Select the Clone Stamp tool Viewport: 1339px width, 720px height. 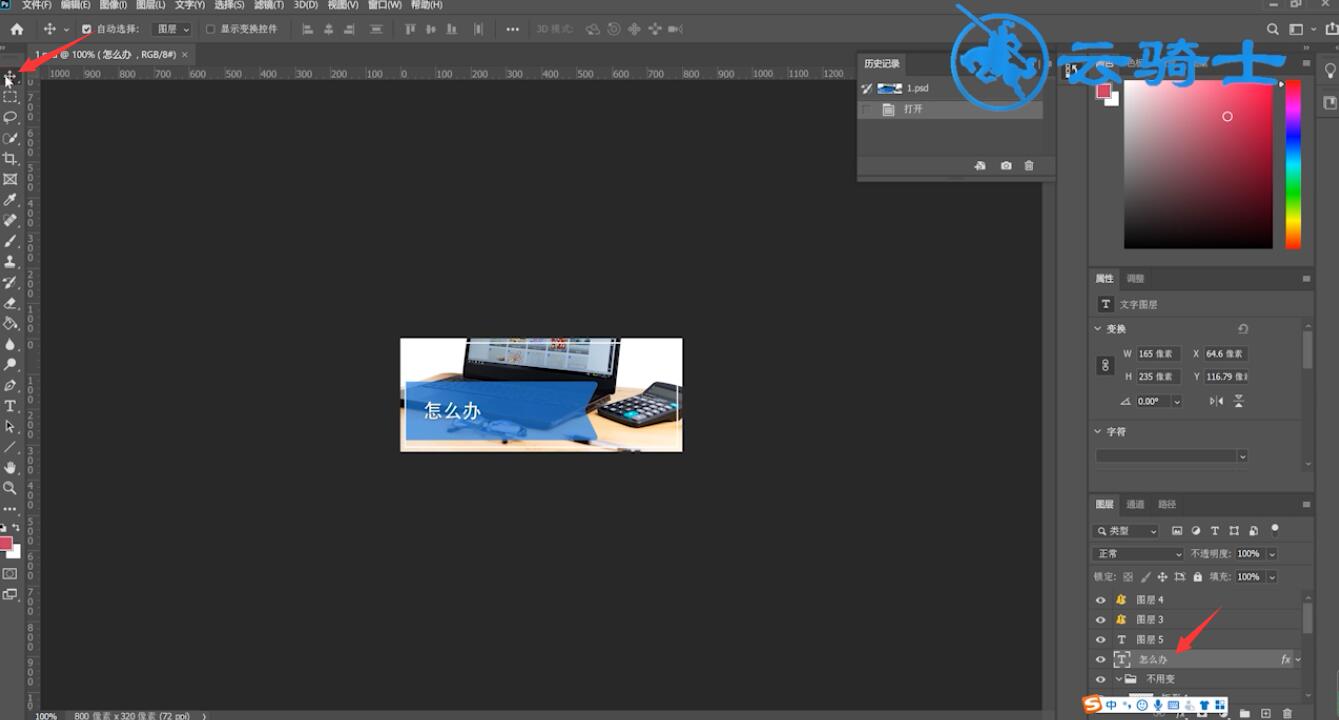[x=10, y=262]
